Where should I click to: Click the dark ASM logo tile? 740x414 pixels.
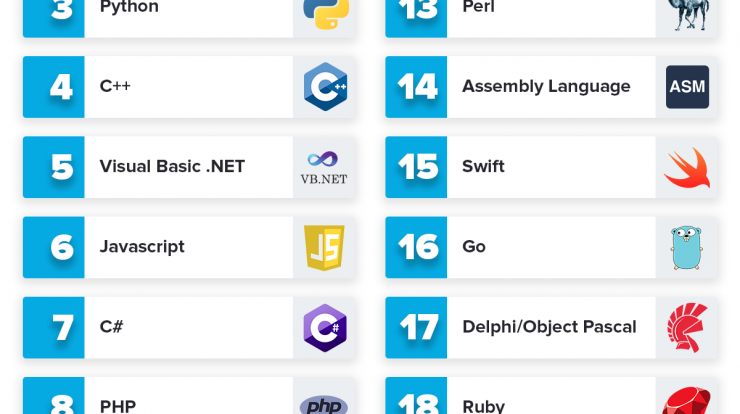pyautogui.click(x=688, y=87)
